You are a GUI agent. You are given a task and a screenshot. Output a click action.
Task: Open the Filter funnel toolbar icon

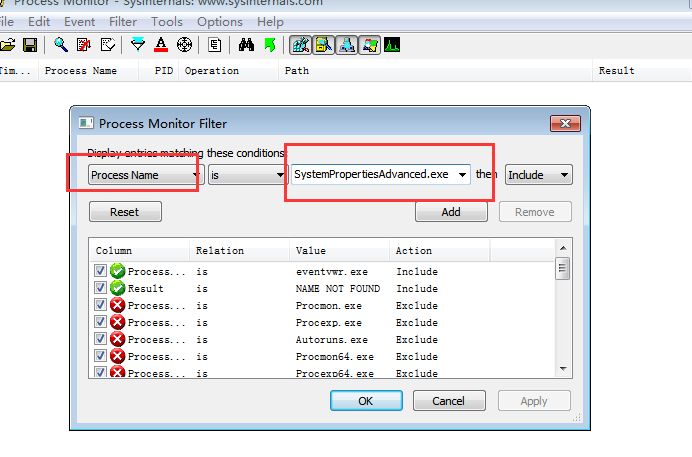(x=138, y=45)
